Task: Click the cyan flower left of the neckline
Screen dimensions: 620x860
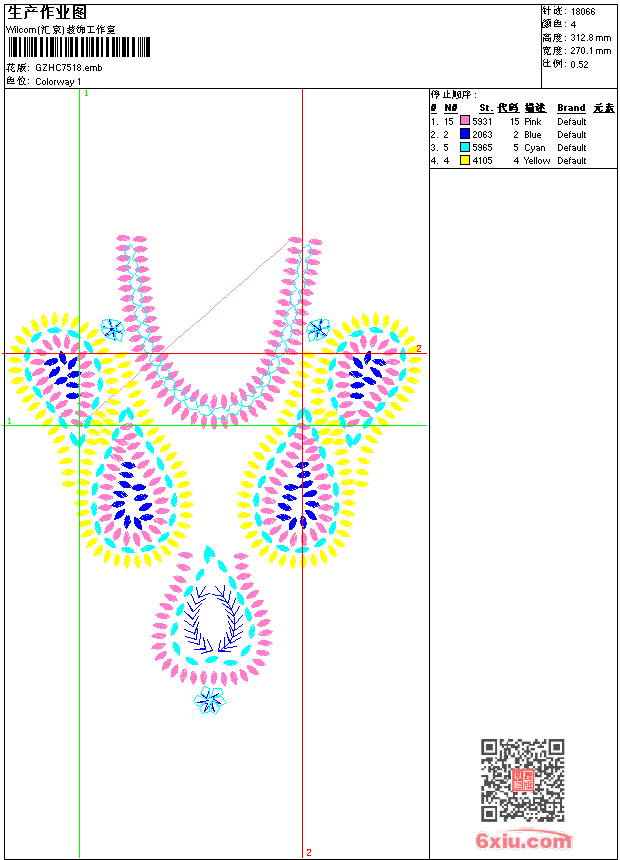Action: 112,329
